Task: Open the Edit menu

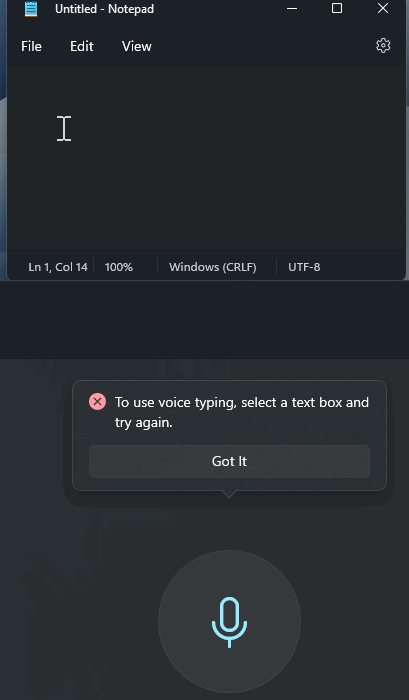Action: pyautogui.click(x=82, y=46)
